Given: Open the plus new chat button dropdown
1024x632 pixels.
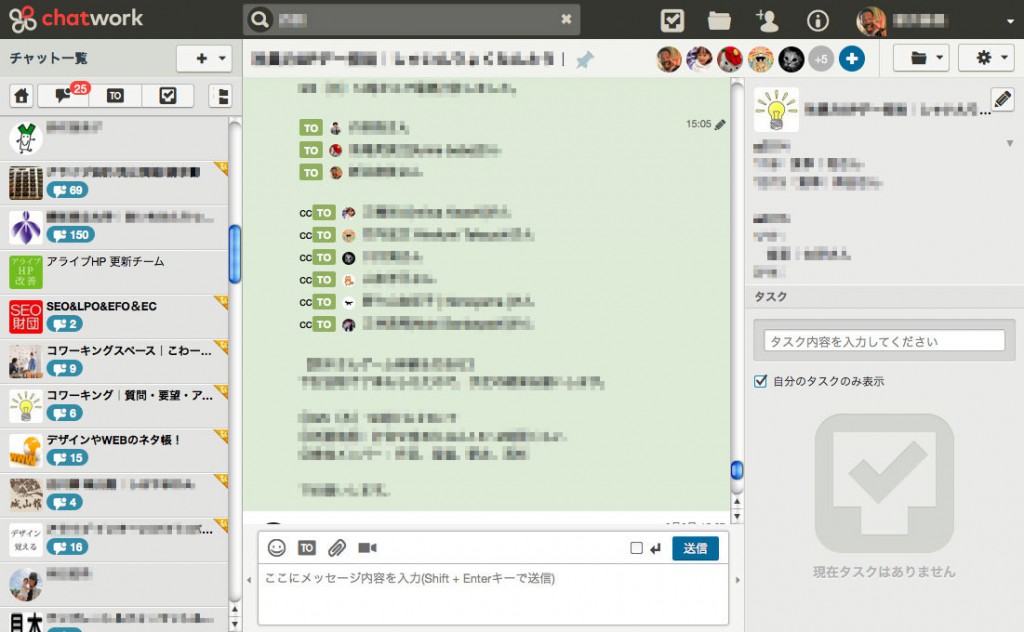Looking at the screenshot, I should click(204, 59).
